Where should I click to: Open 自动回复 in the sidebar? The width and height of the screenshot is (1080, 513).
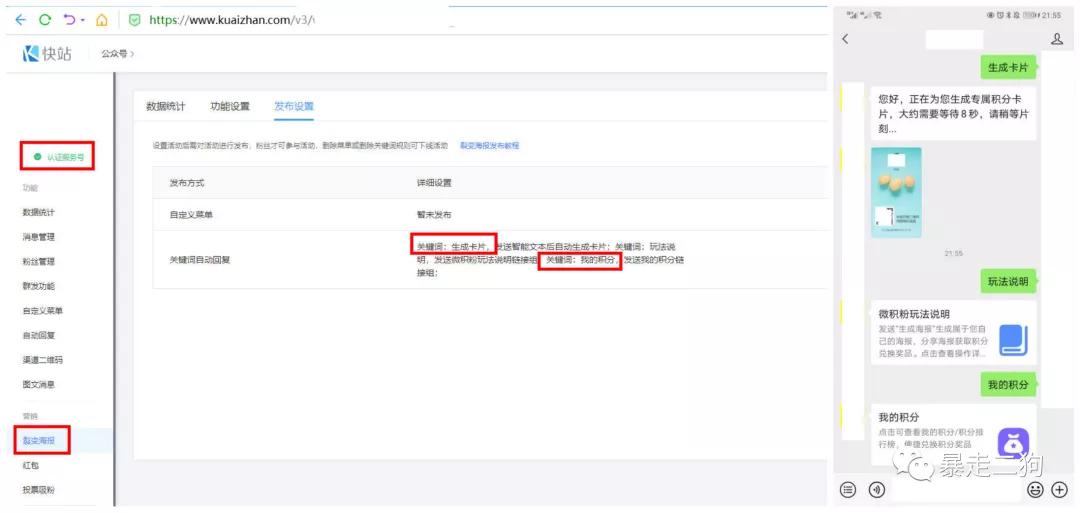click(x=39, y=335)
